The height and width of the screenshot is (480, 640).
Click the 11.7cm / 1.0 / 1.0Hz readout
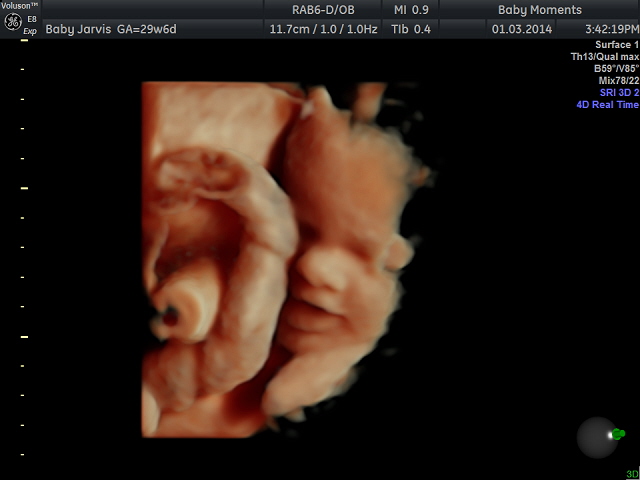323,29
